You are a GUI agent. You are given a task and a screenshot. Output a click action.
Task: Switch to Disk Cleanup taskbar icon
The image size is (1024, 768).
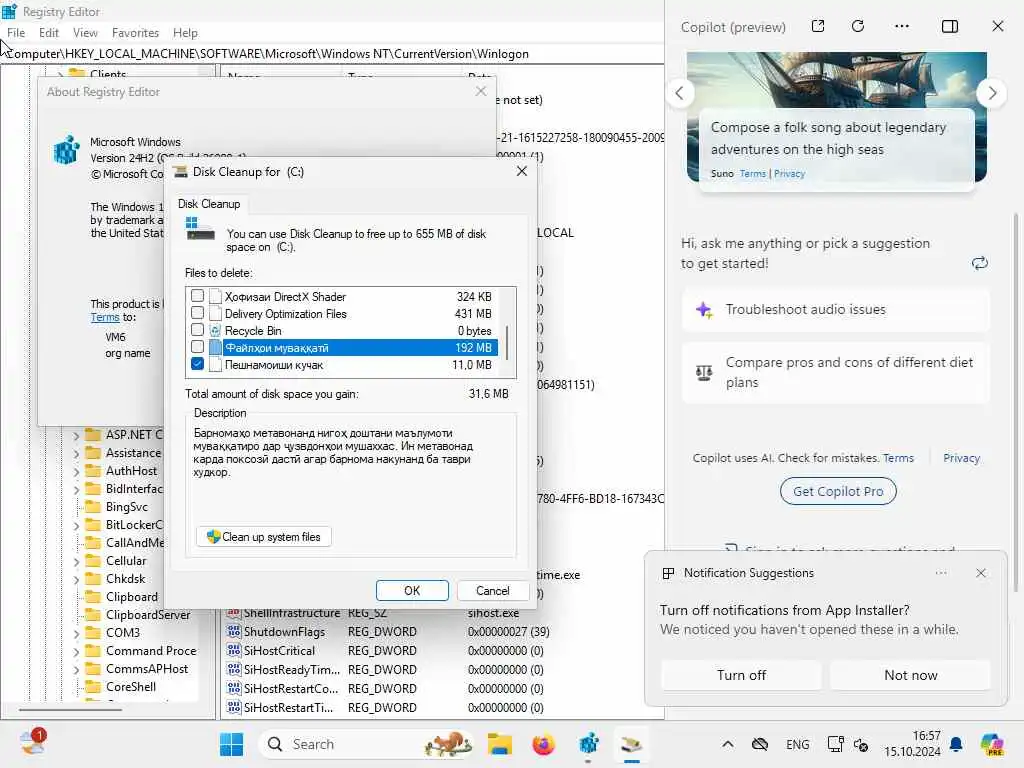632,744
